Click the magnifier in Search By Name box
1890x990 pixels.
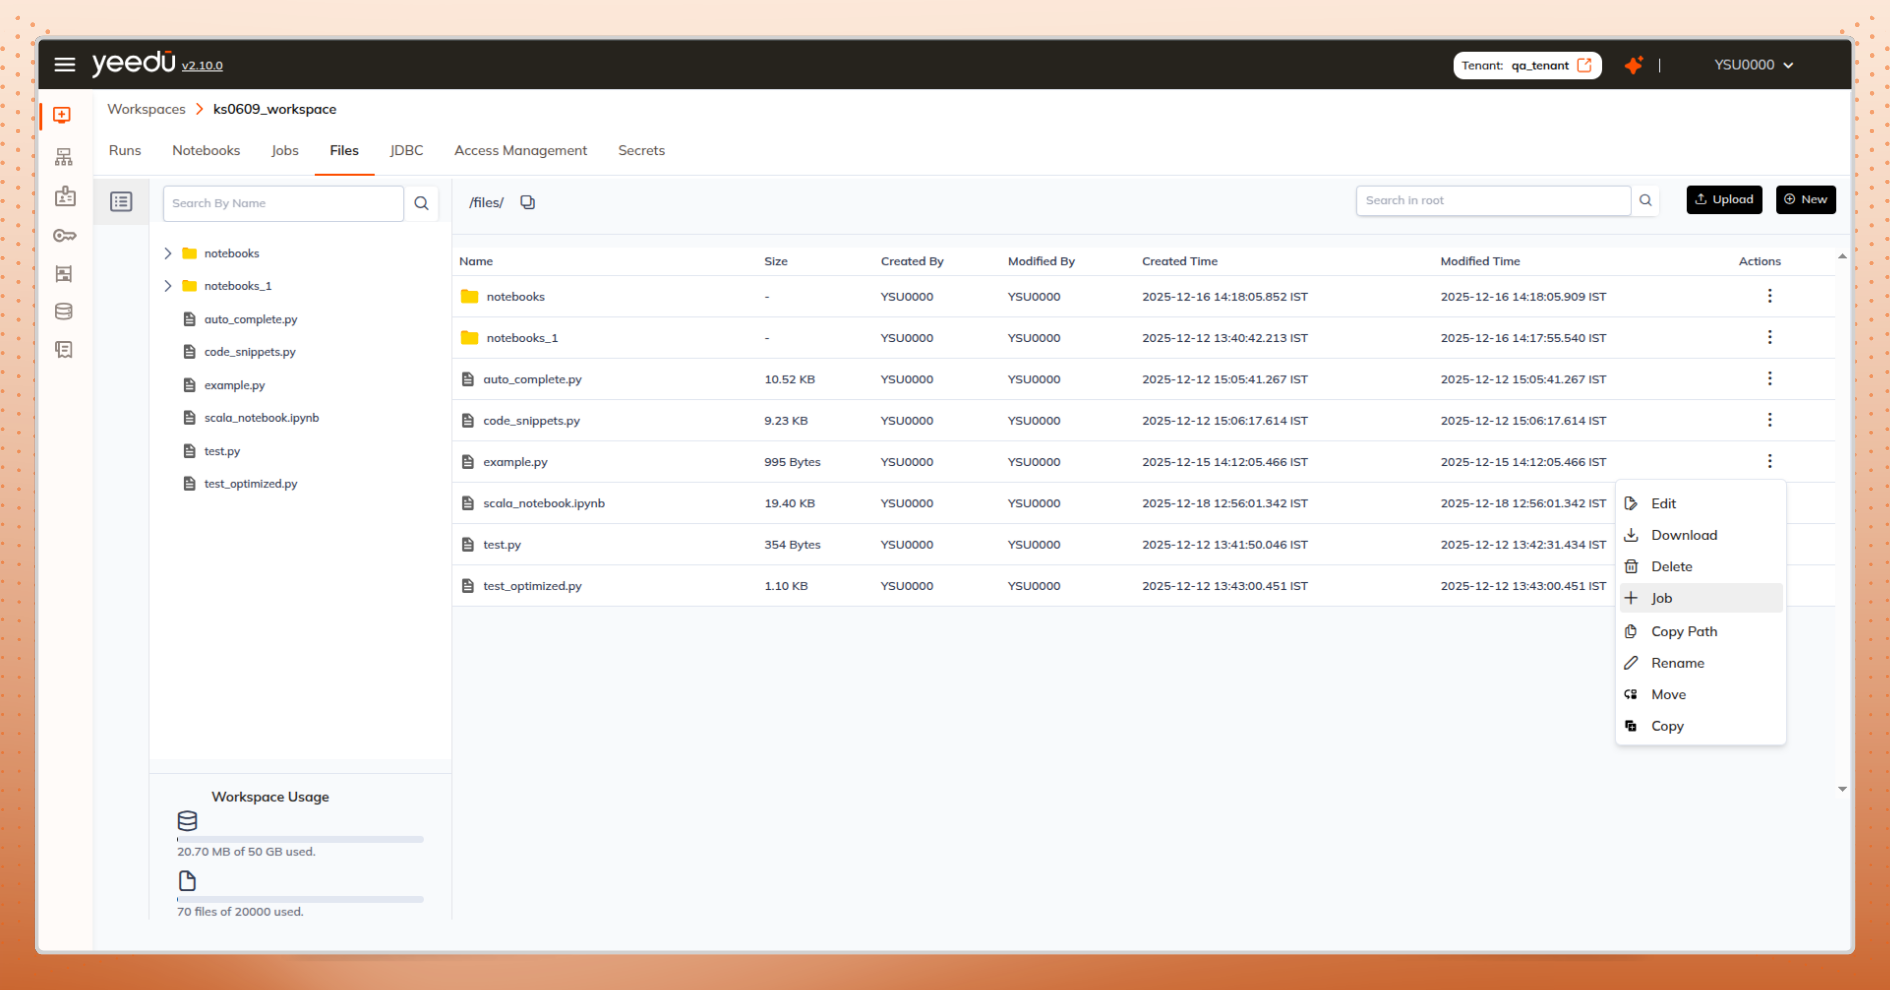tap(421, 203)
